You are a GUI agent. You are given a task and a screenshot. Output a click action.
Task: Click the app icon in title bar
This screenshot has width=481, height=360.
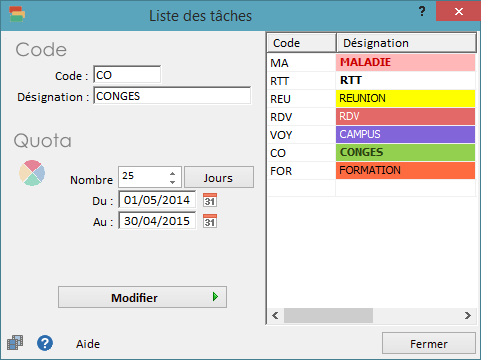(x=17, y=14)
